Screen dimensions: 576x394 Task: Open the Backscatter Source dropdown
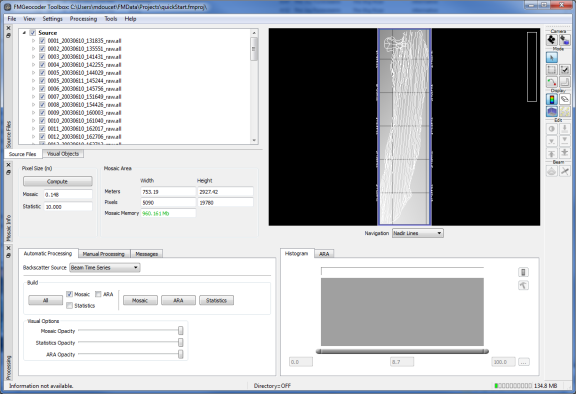[105, 268]
